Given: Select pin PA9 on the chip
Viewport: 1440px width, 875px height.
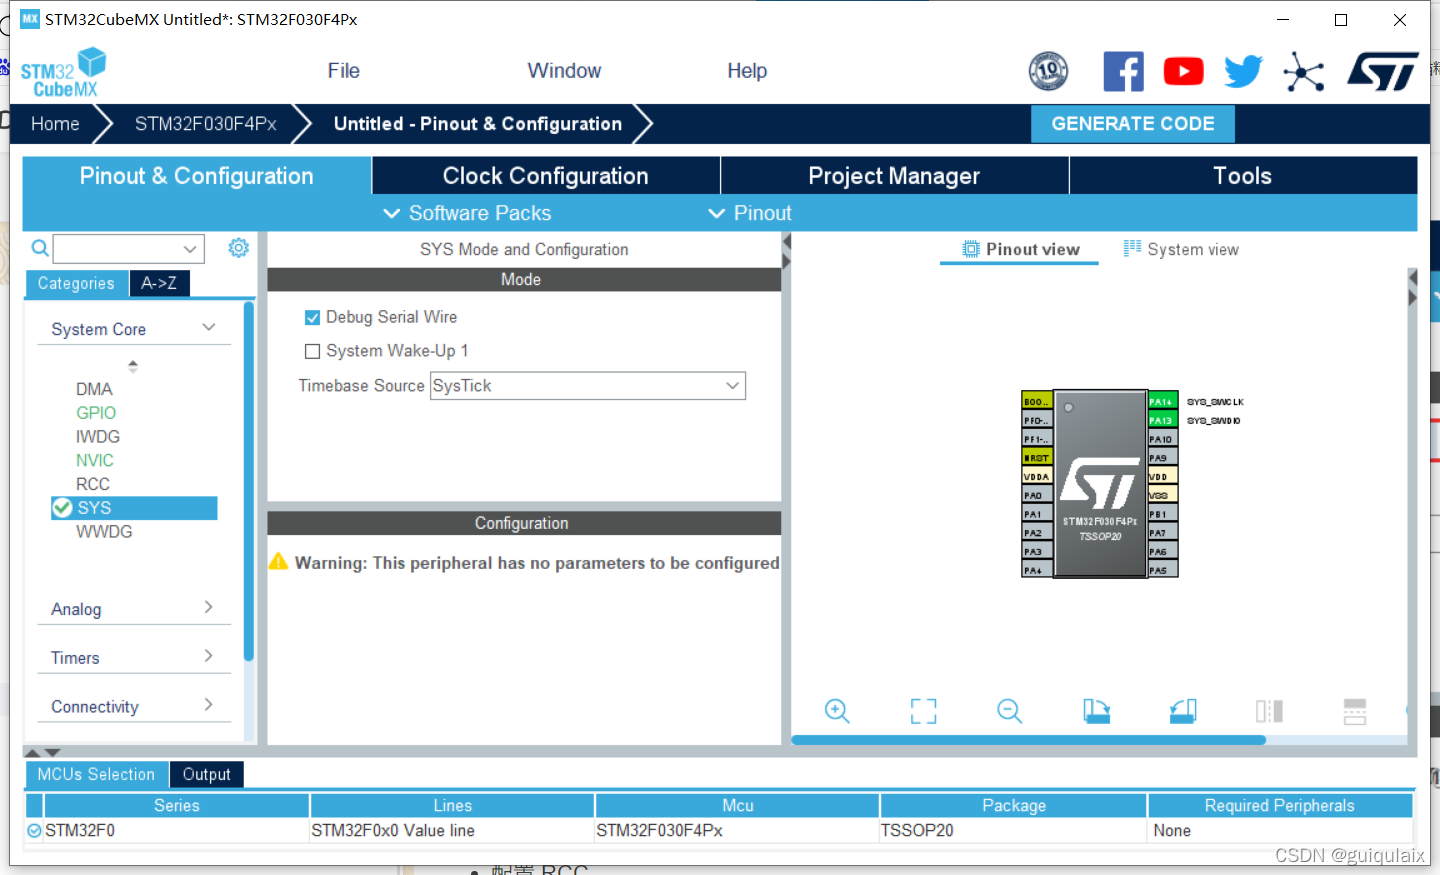Looking at the screenshot, I should [1162, 458].
